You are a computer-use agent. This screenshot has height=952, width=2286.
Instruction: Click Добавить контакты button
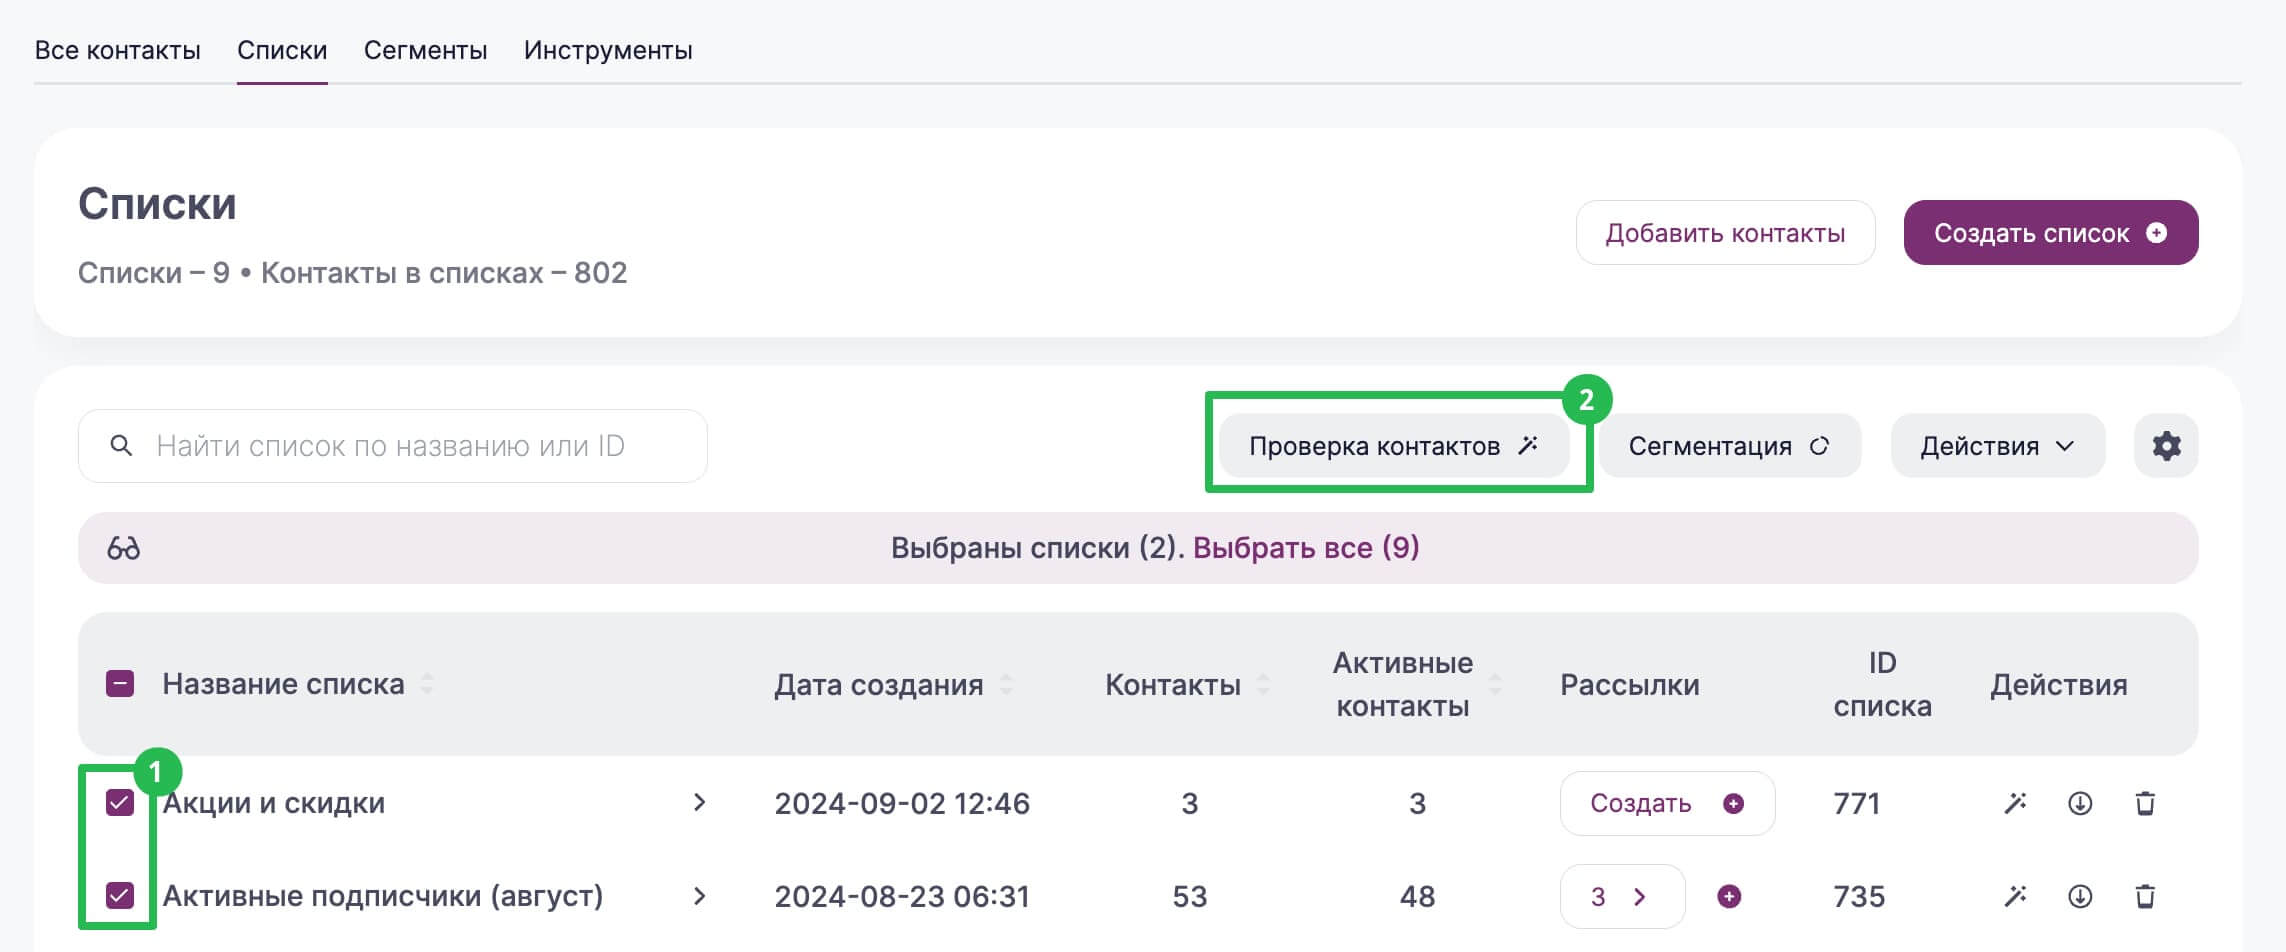pos(1725,233)
